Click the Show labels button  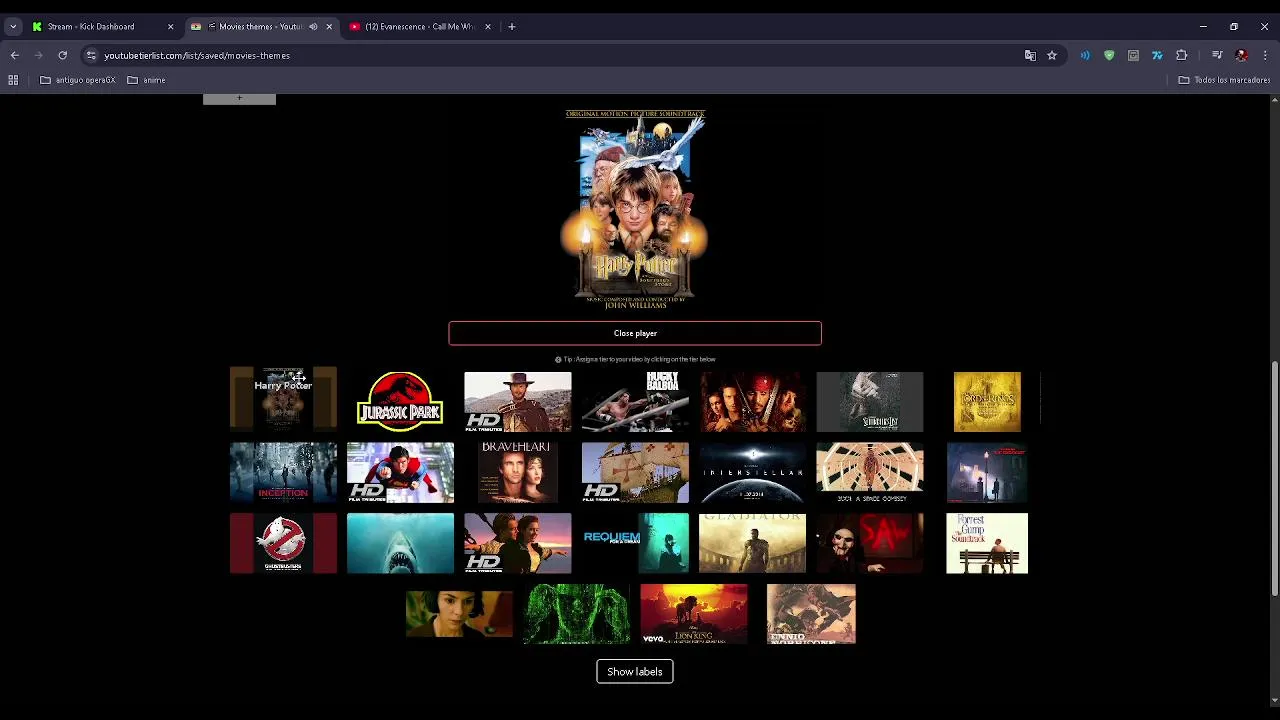click(635, 672)
